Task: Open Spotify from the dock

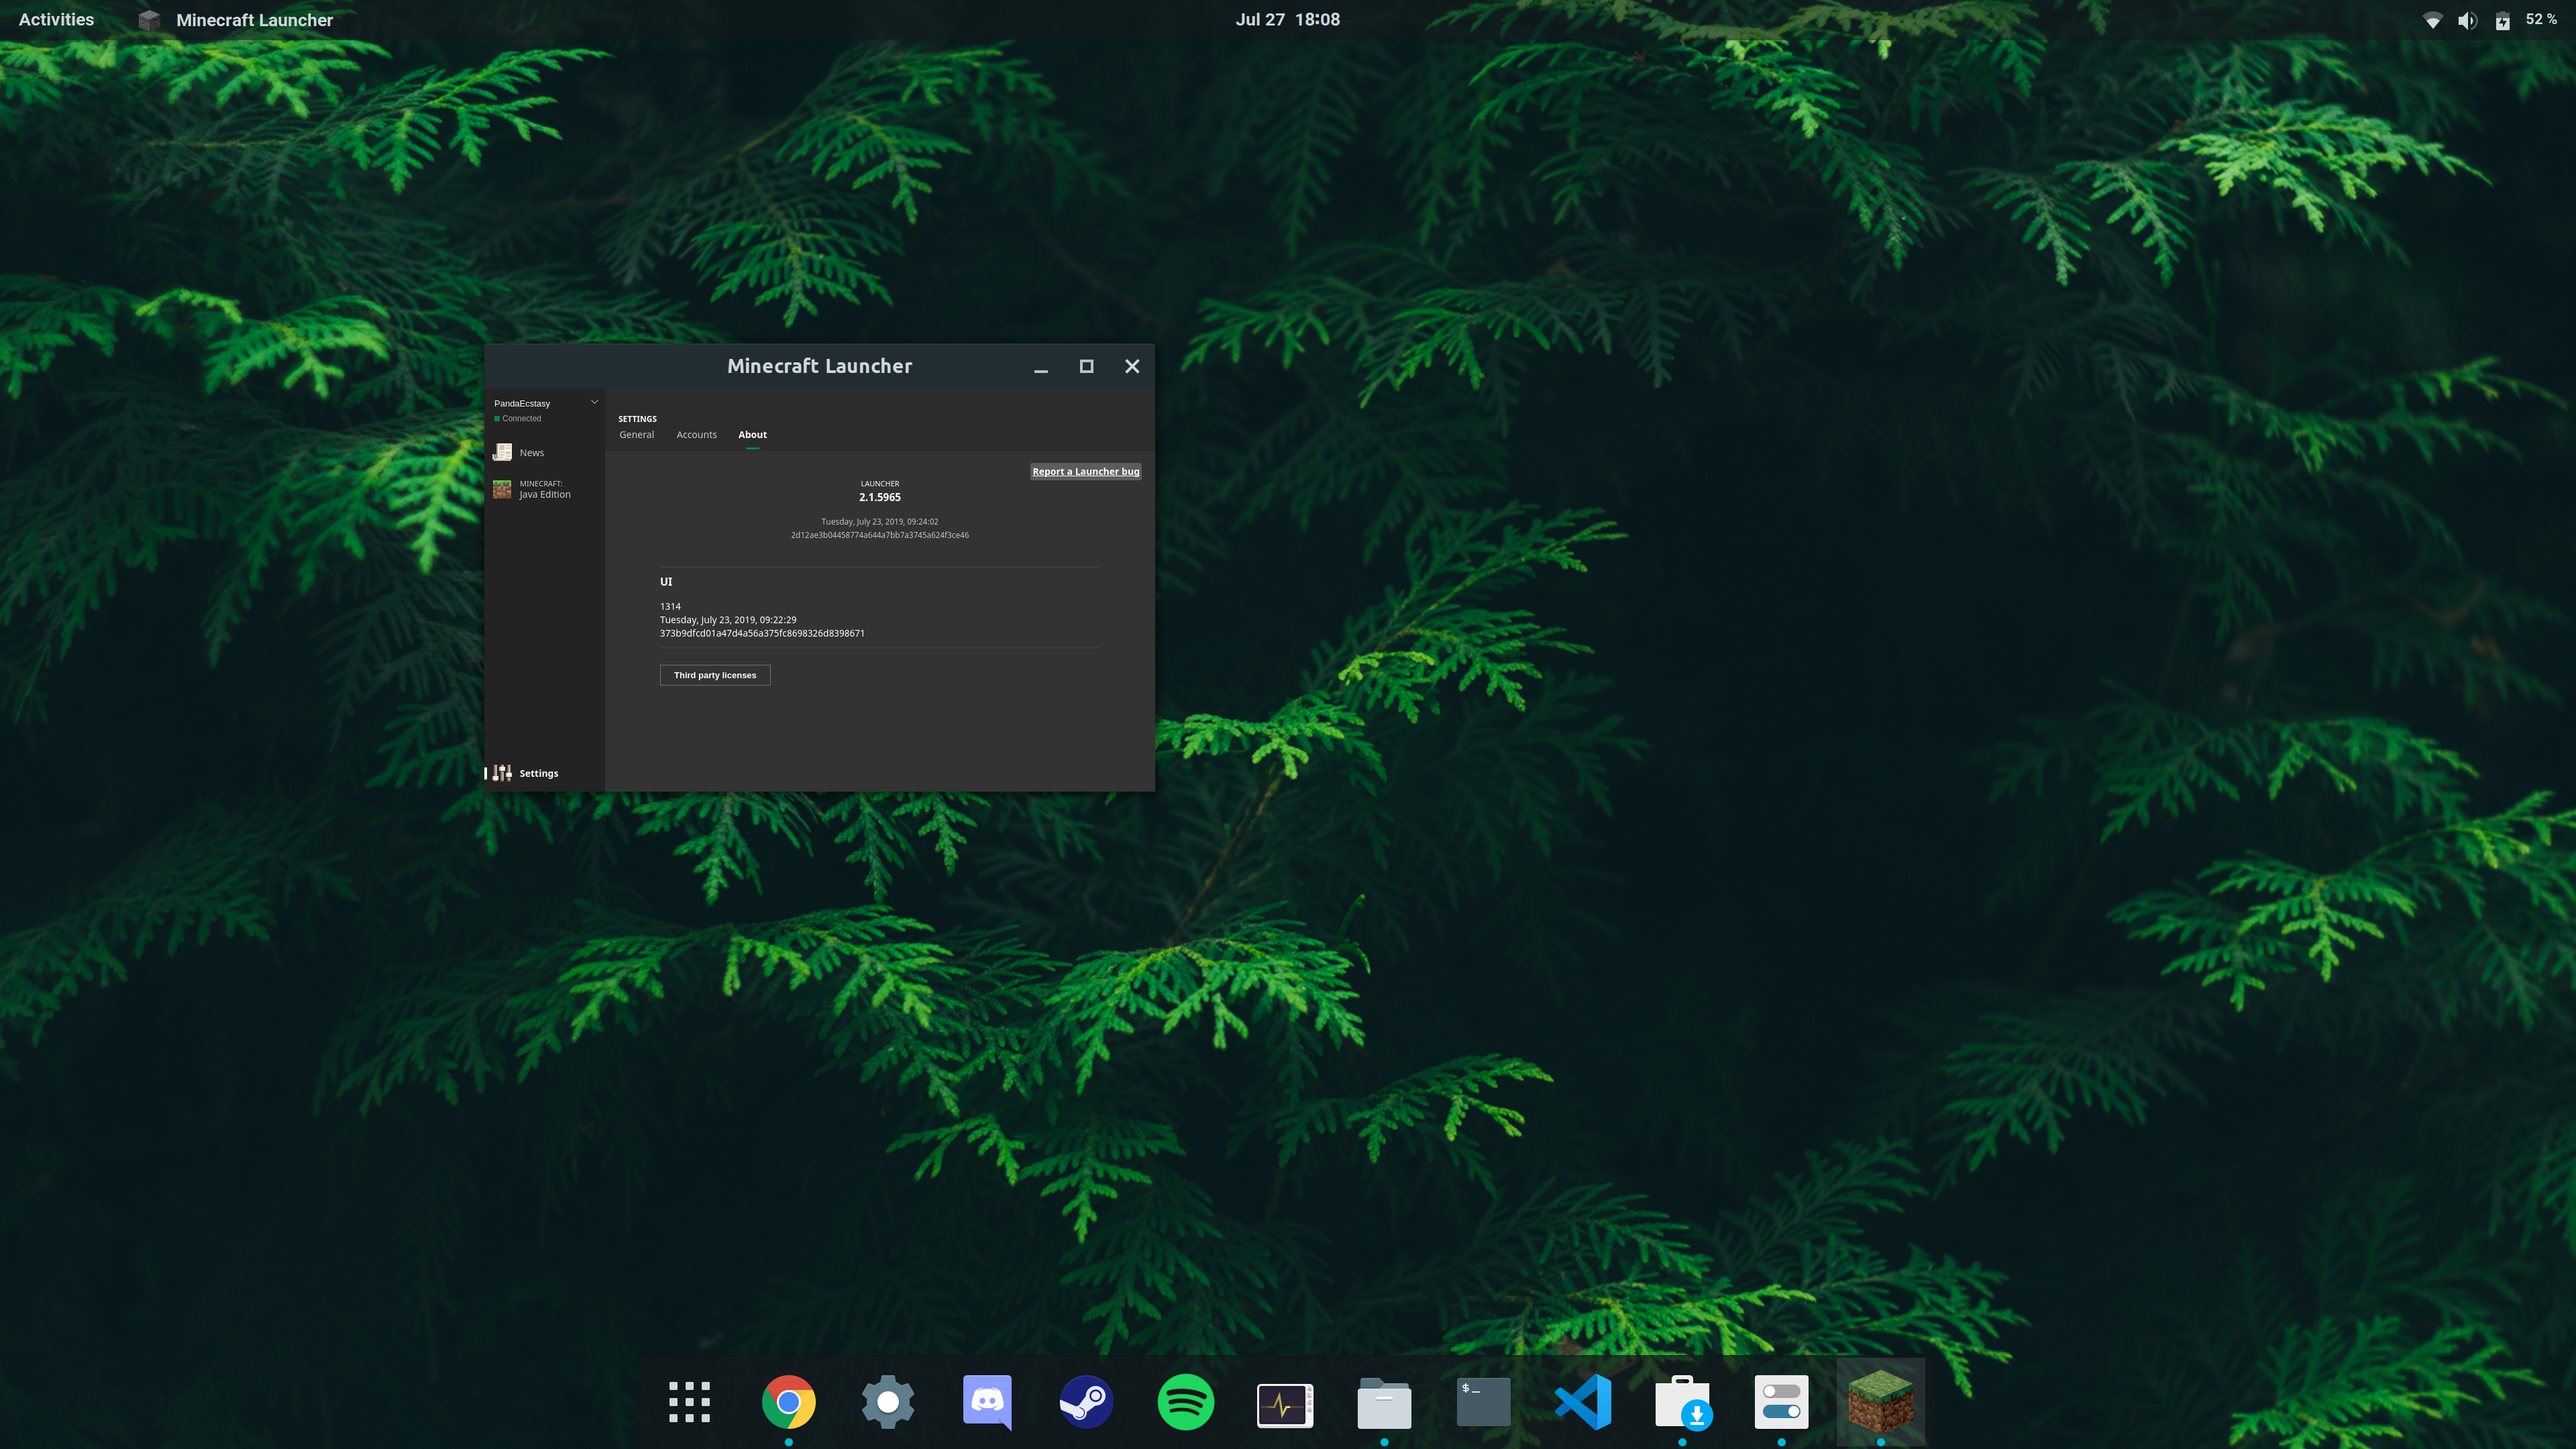Action: click(1185, 1402)
